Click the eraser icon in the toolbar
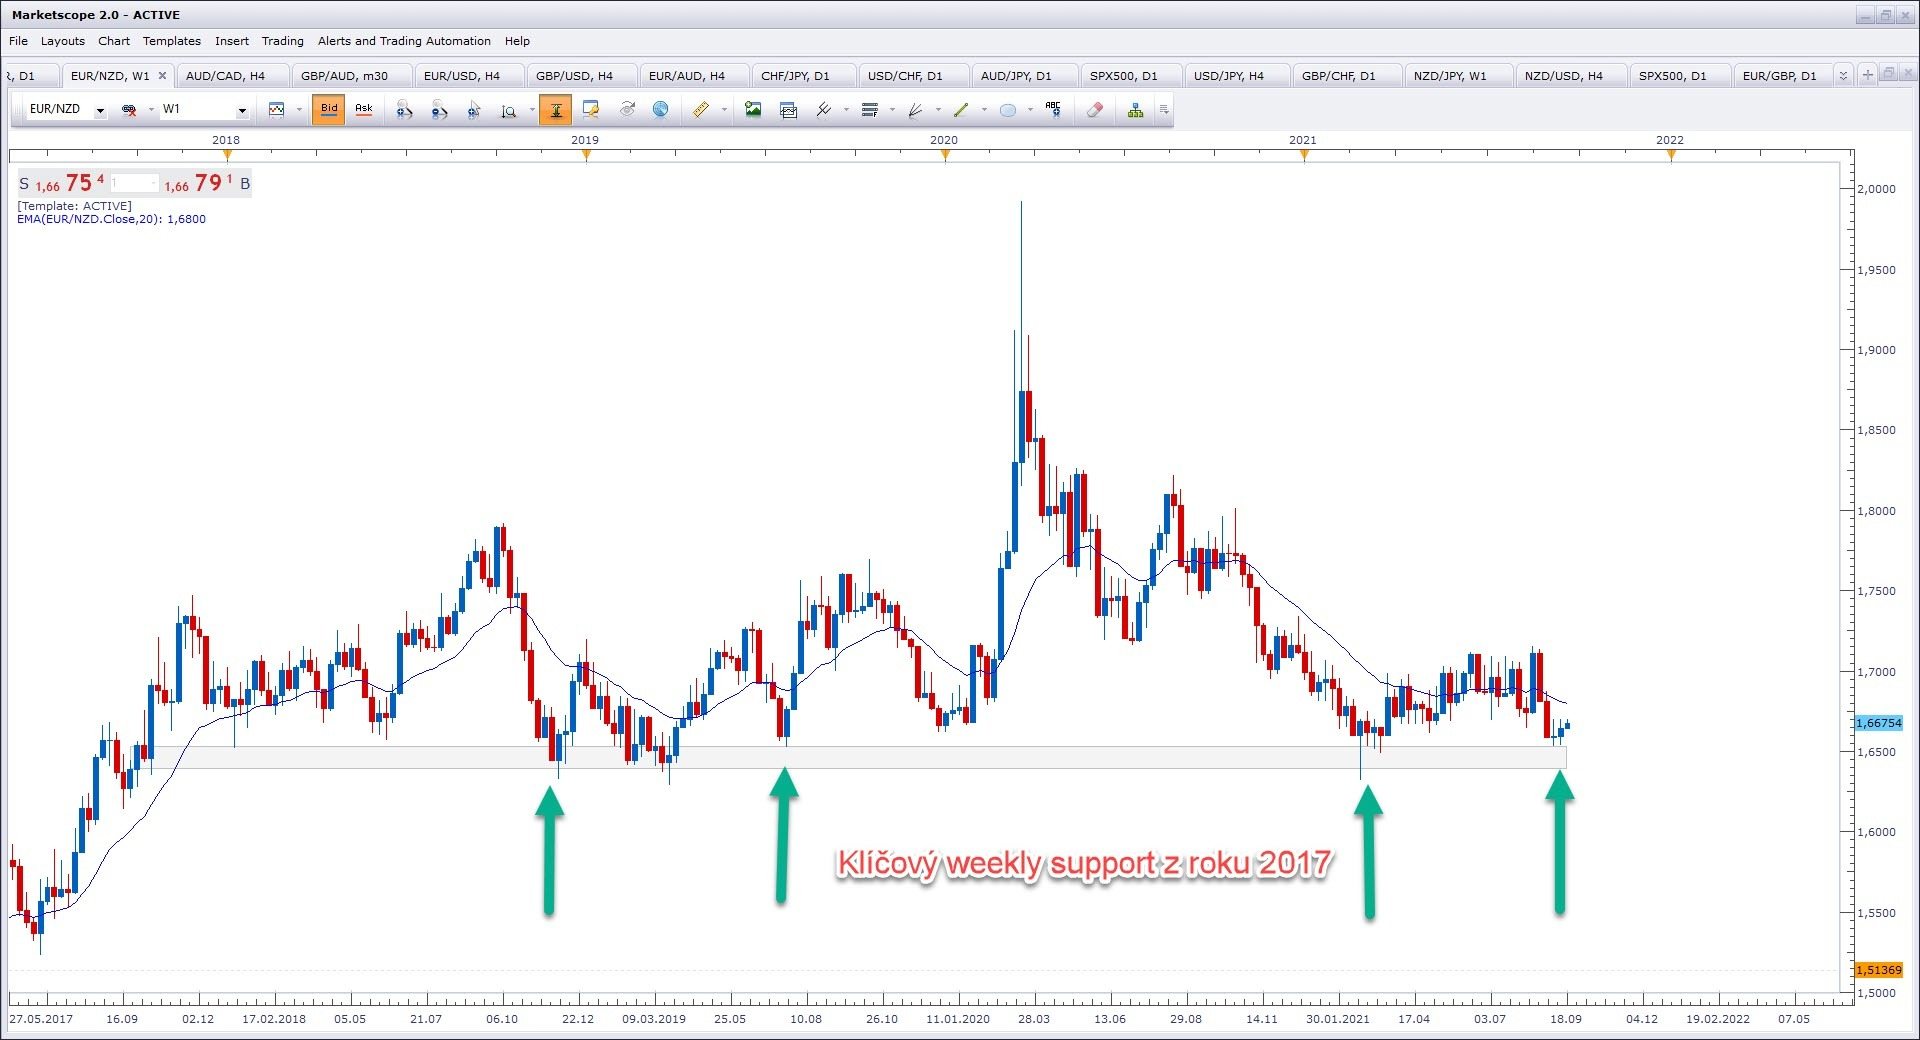The image size is (1920, 1040). (1095, 110)
